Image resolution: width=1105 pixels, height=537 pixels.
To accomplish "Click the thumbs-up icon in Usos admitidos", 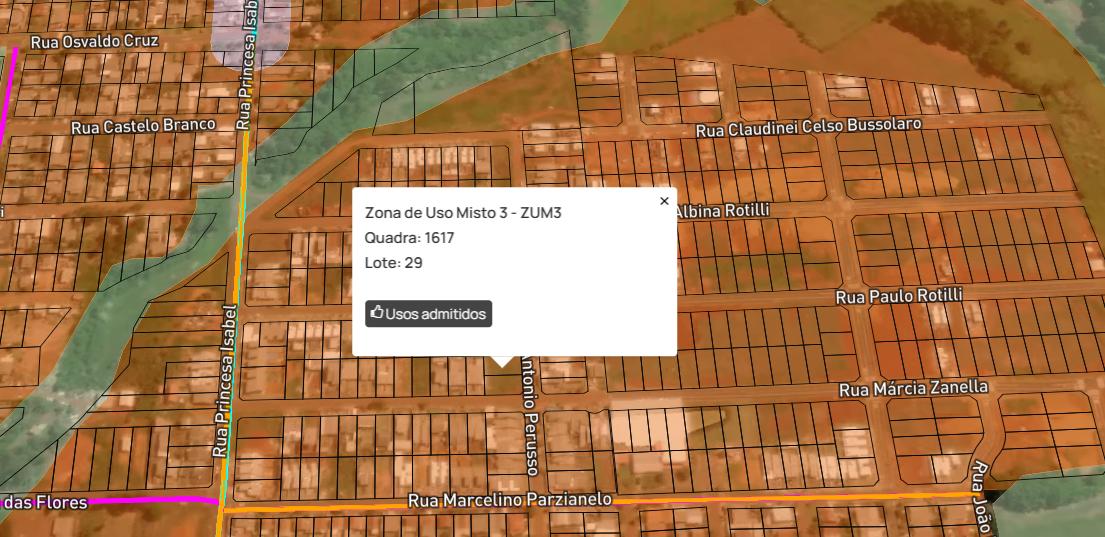I will pos(377,313).
